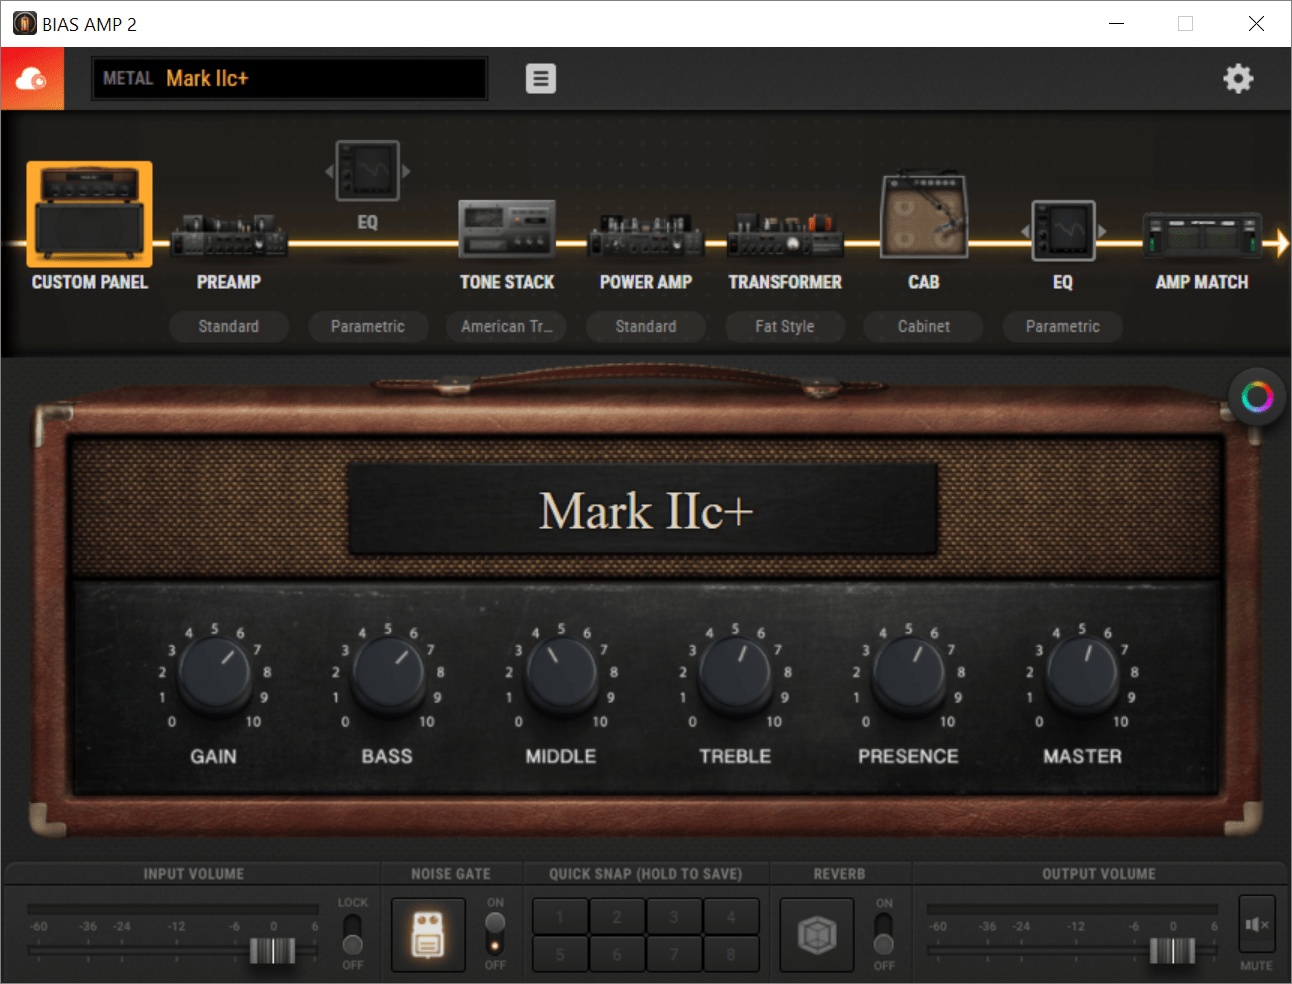1292x984 pixels.
Task: Click the METAL category label
Action: pos(128,78)
